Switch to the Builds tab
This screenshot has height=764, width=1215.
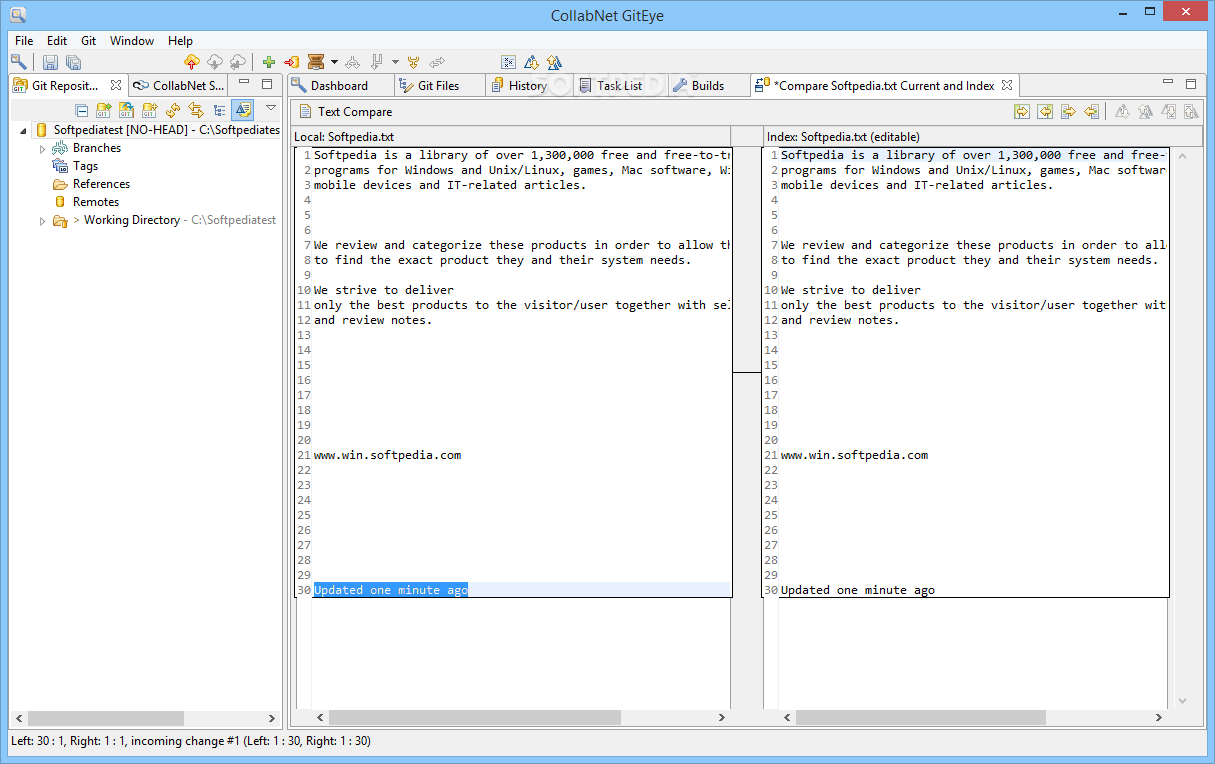pyautogui.click(x=707, y=86)
